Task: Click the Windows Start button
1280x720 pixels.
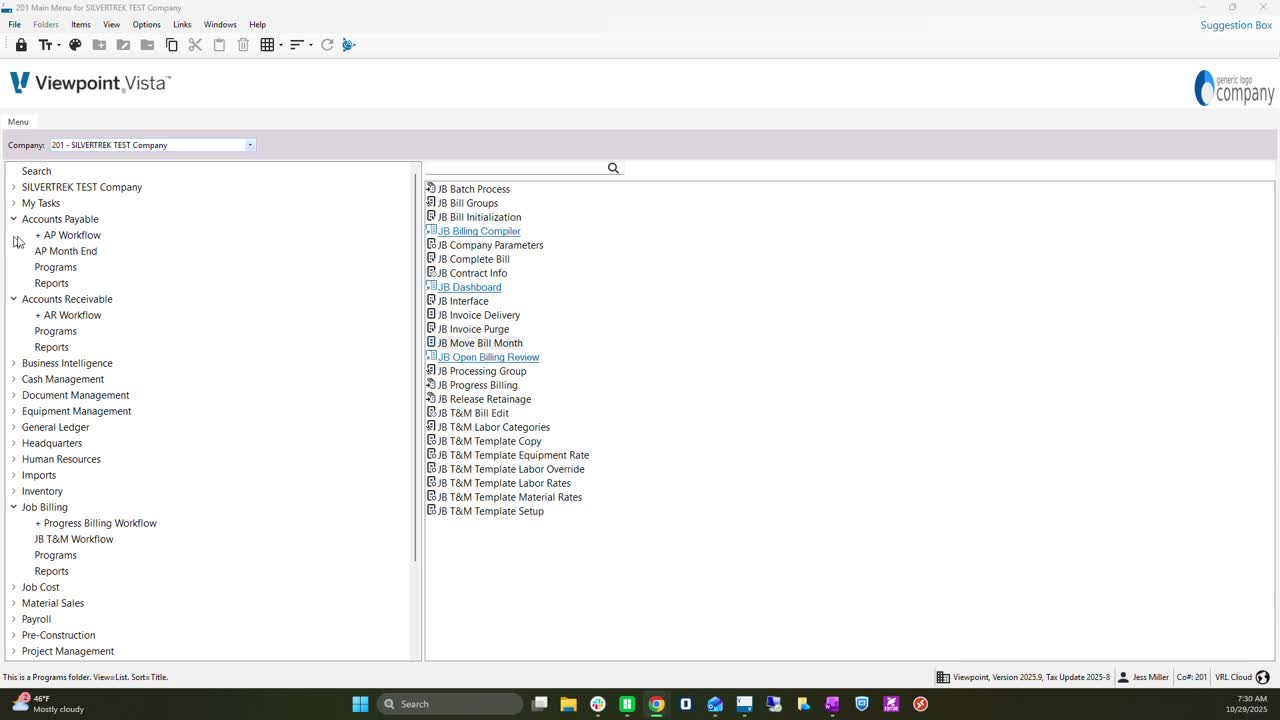Action: coord(360,704)
